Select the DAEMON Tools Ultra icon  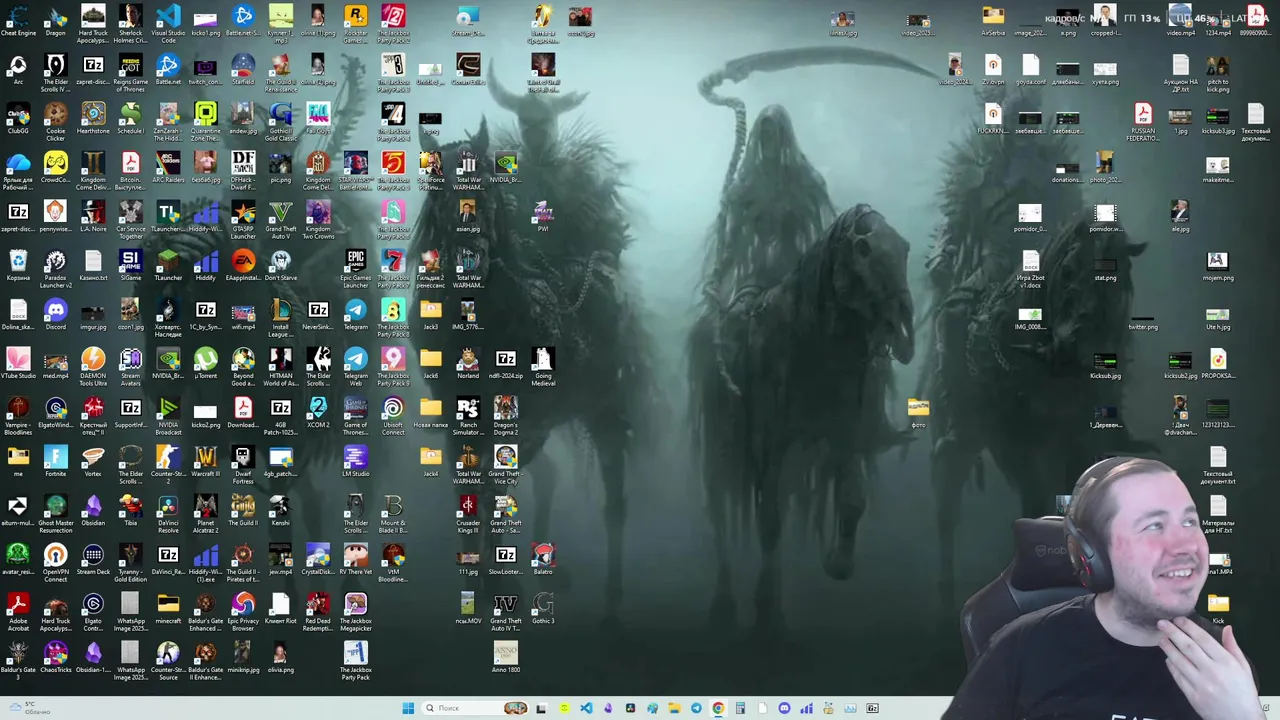point(93,366)
